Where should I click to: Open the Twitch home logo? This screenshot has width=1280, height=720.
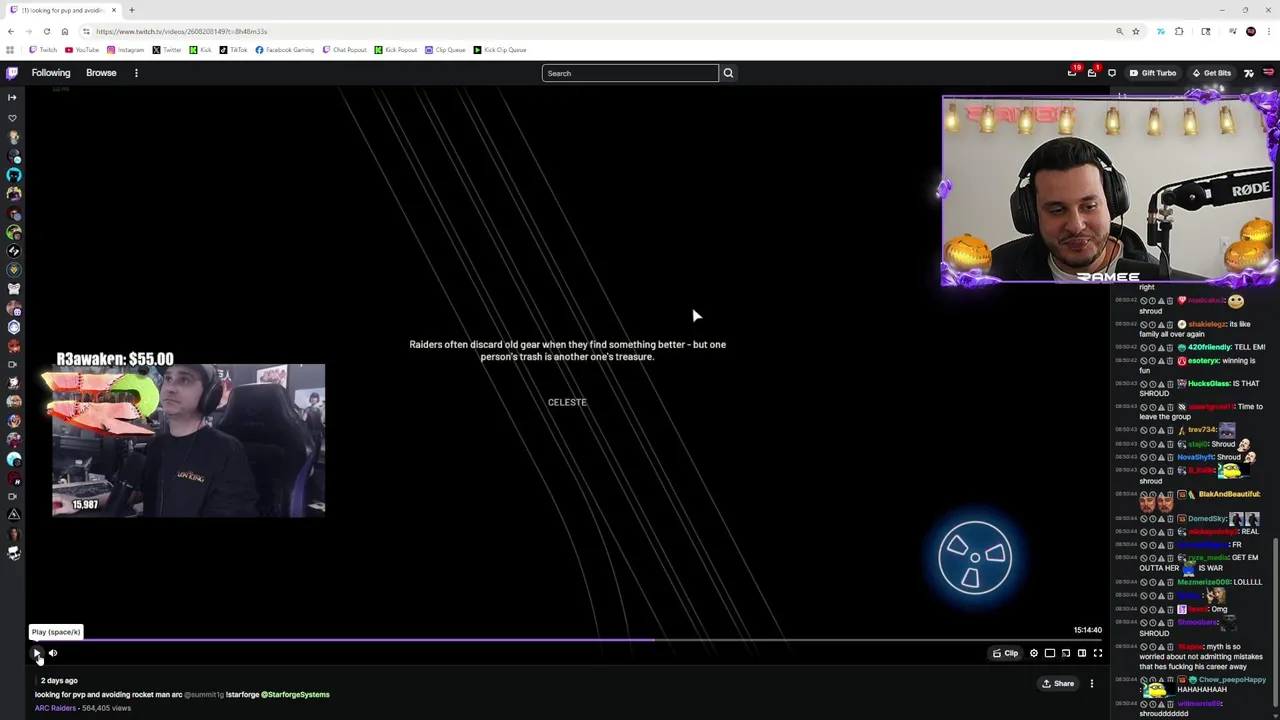click(x=12, y=73)
